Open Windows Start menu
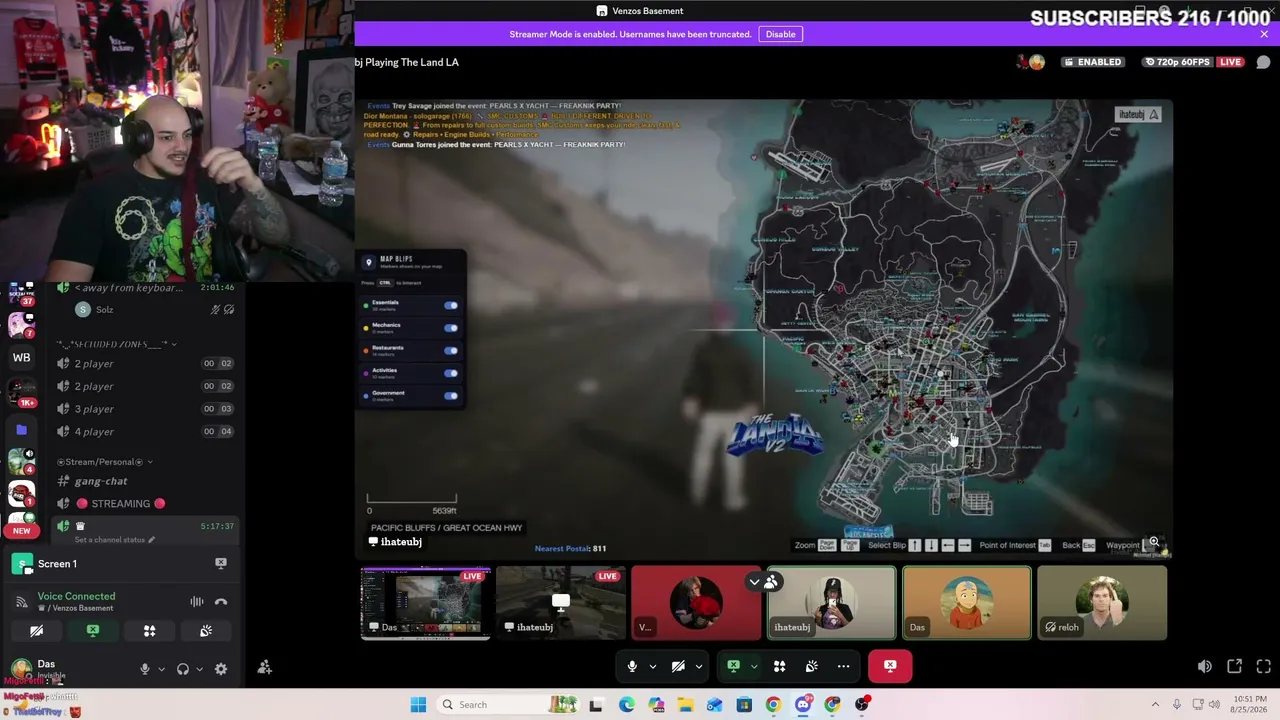 pos(418,704)
